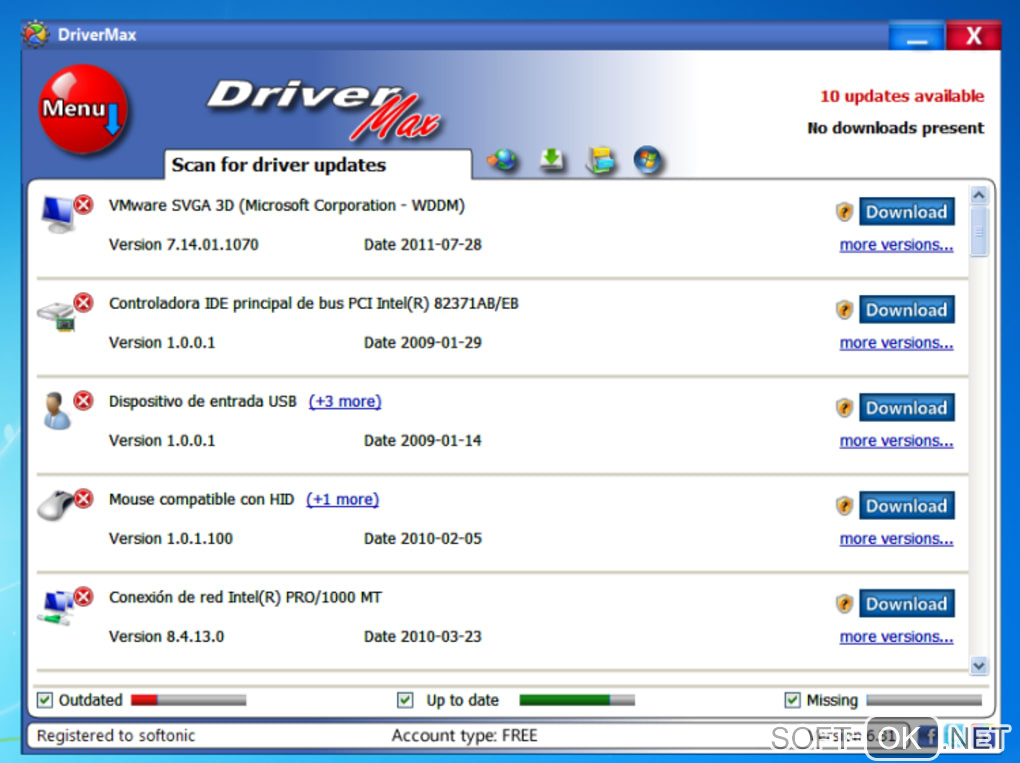The height and width of the screenshot is (763, 1020).
Task: Click Date 2010-02-05 text
Action: point(423,539)
